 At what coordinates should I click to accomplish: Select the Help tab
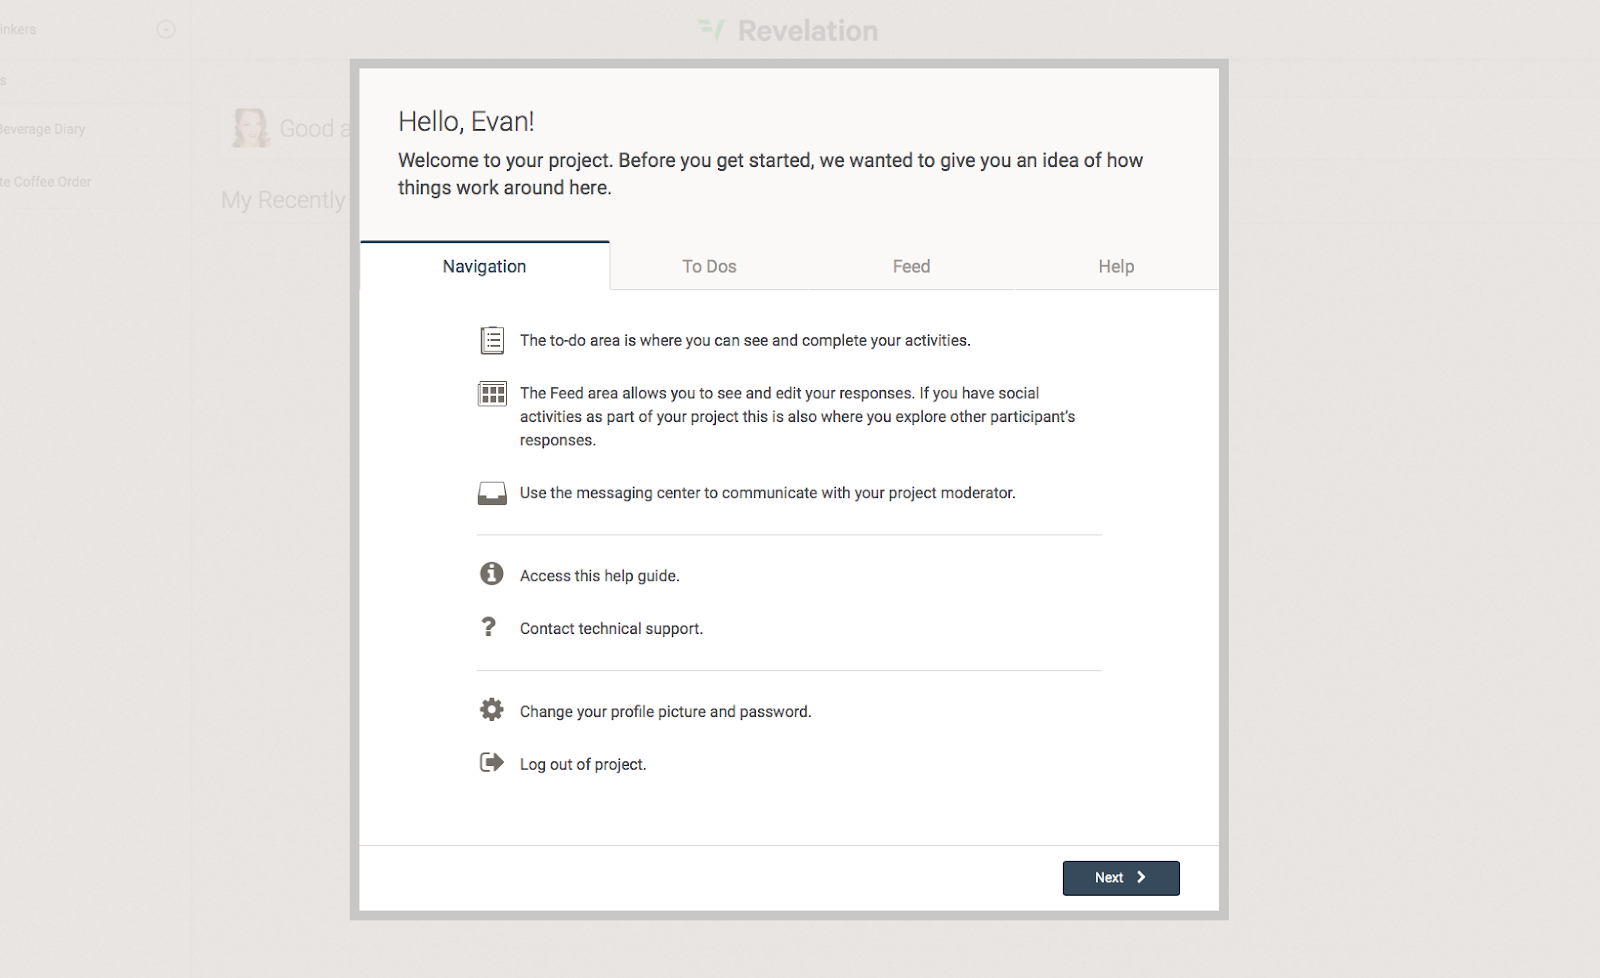(x=1116, y=266)
